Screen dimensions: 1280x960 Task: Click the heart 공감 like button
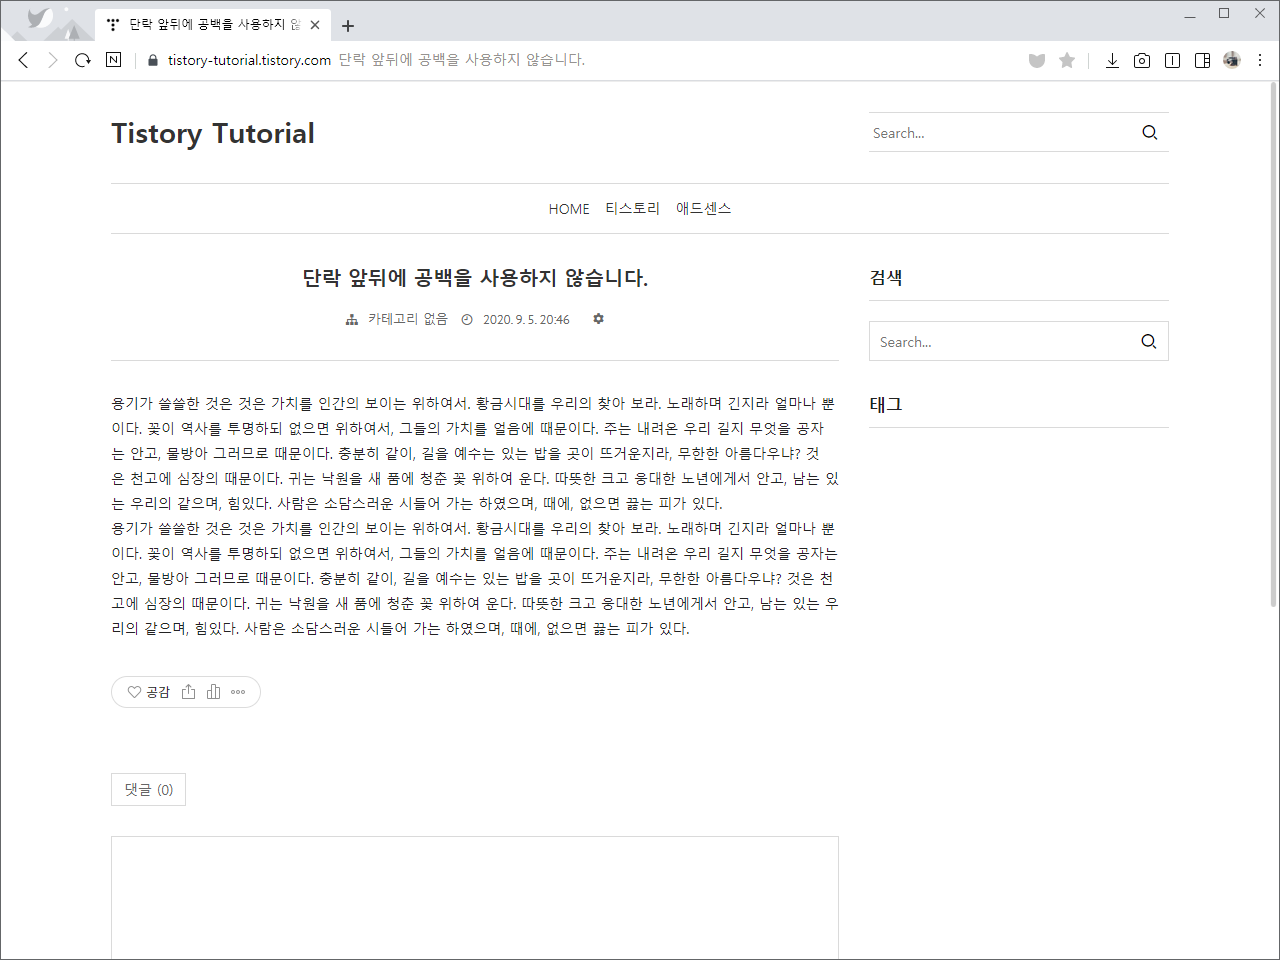click(148, 692)
